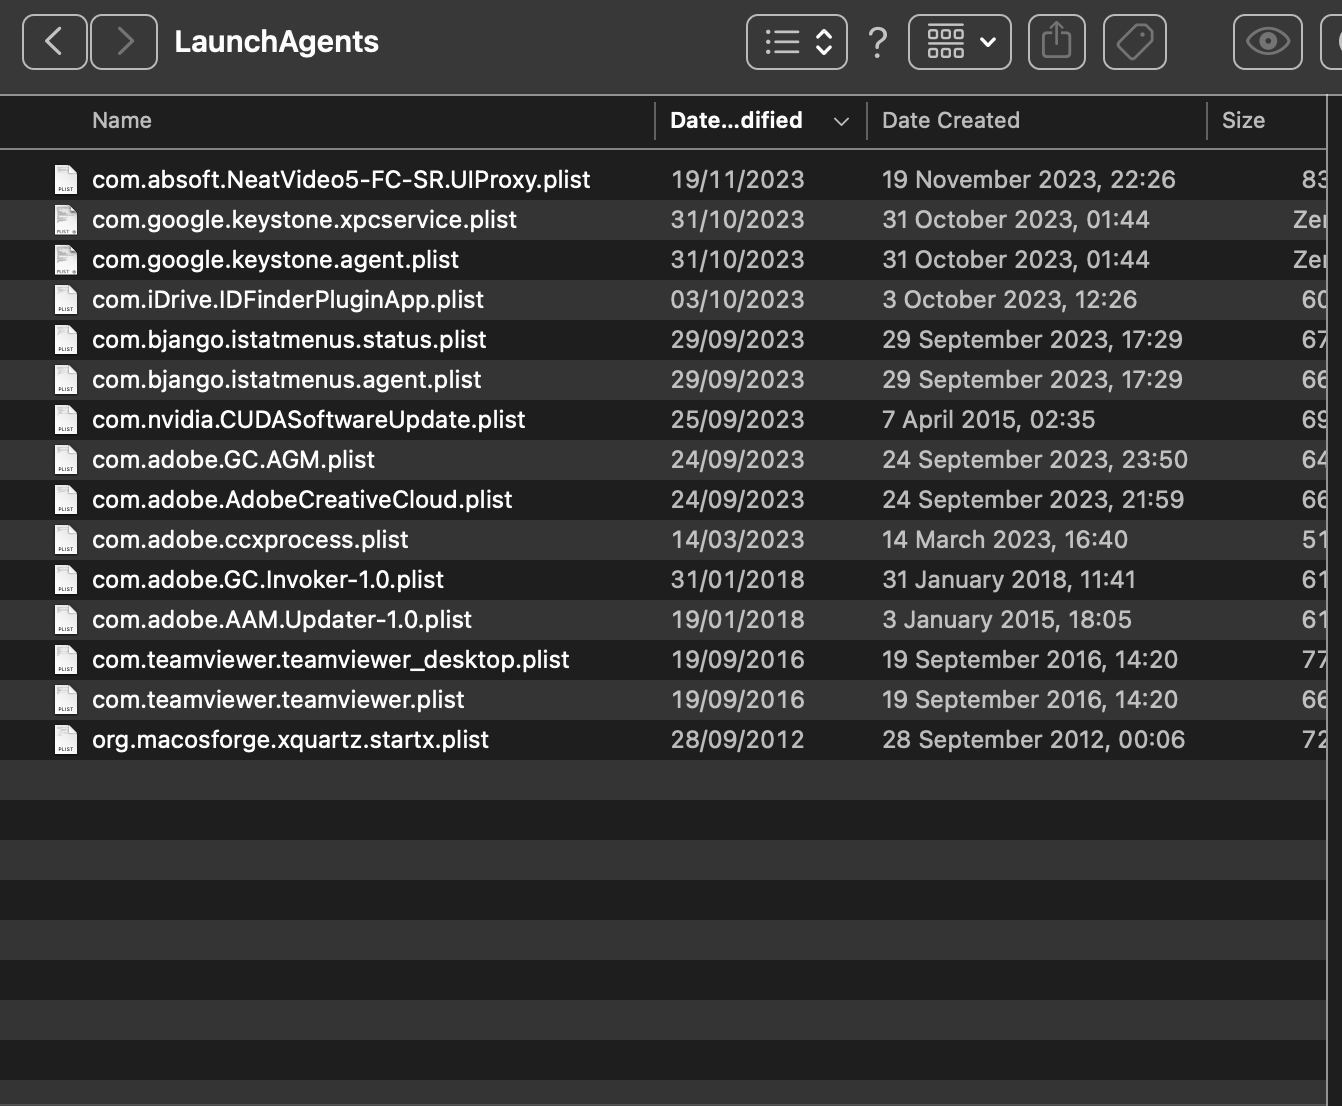Sort files by the Name column

tap(122, 120)
